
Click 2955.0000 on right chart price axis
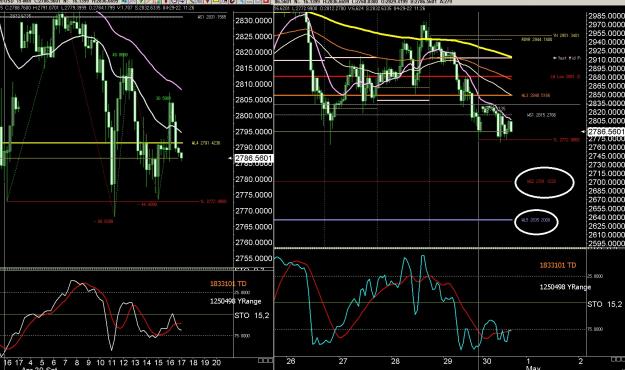[x=606, y=33]
